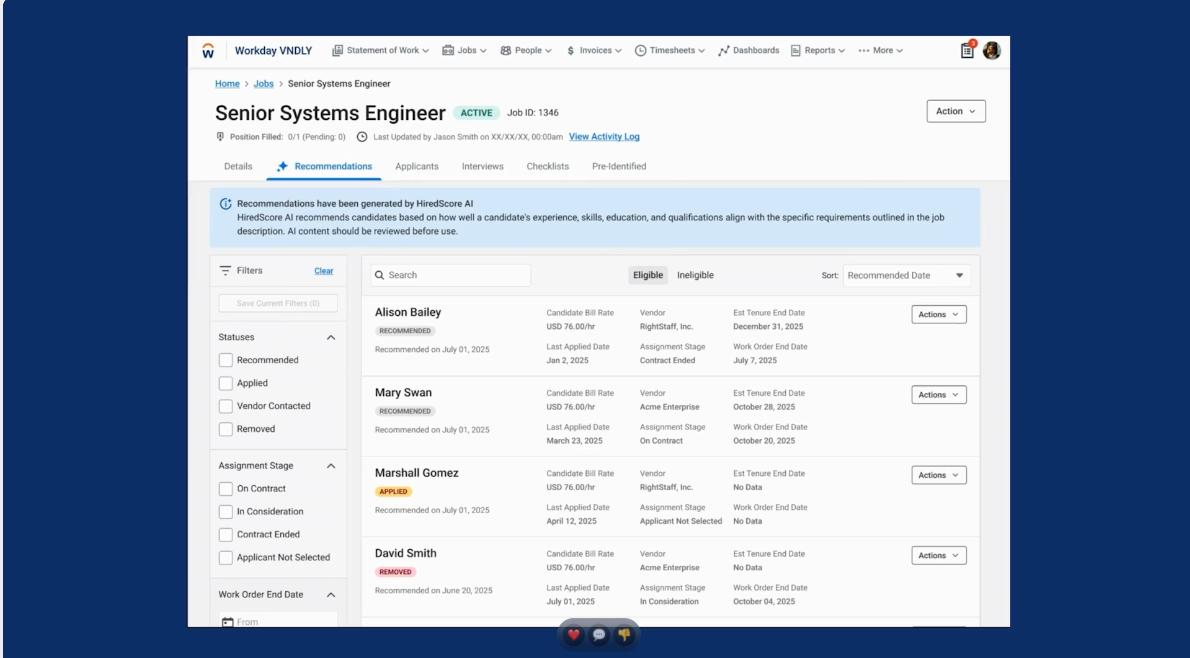Open Actions menu for Marshall Gomez
Image resolution: width=1190 pixels, height=658 pixels.
[x=939, y=475]
